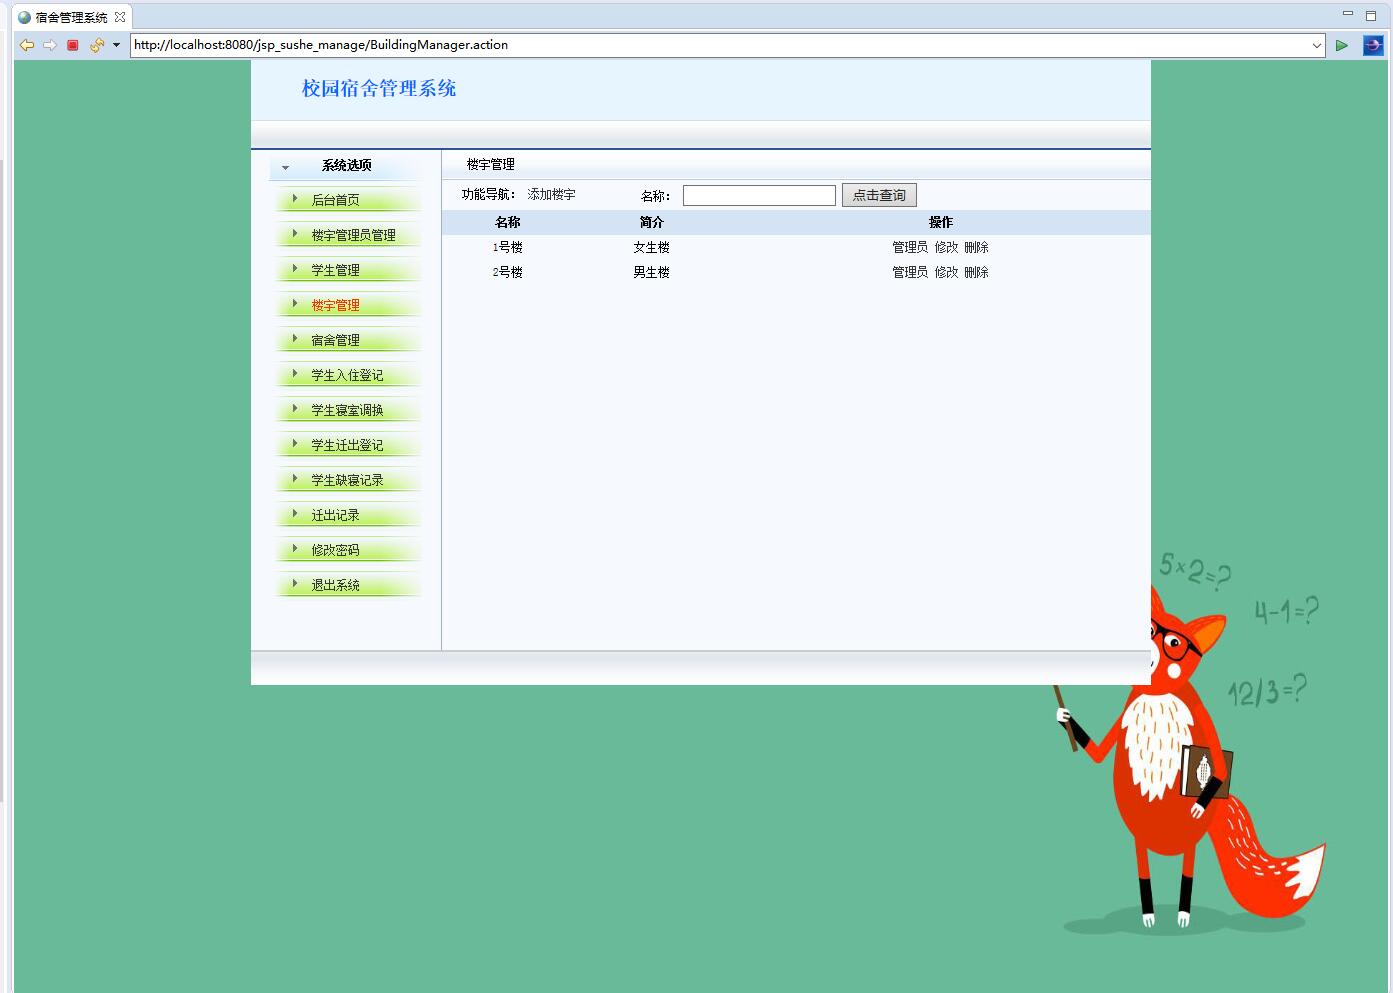Click 删除 link for 1号楼
This screenshot has height=993, width=1393.
click(976, 247)
